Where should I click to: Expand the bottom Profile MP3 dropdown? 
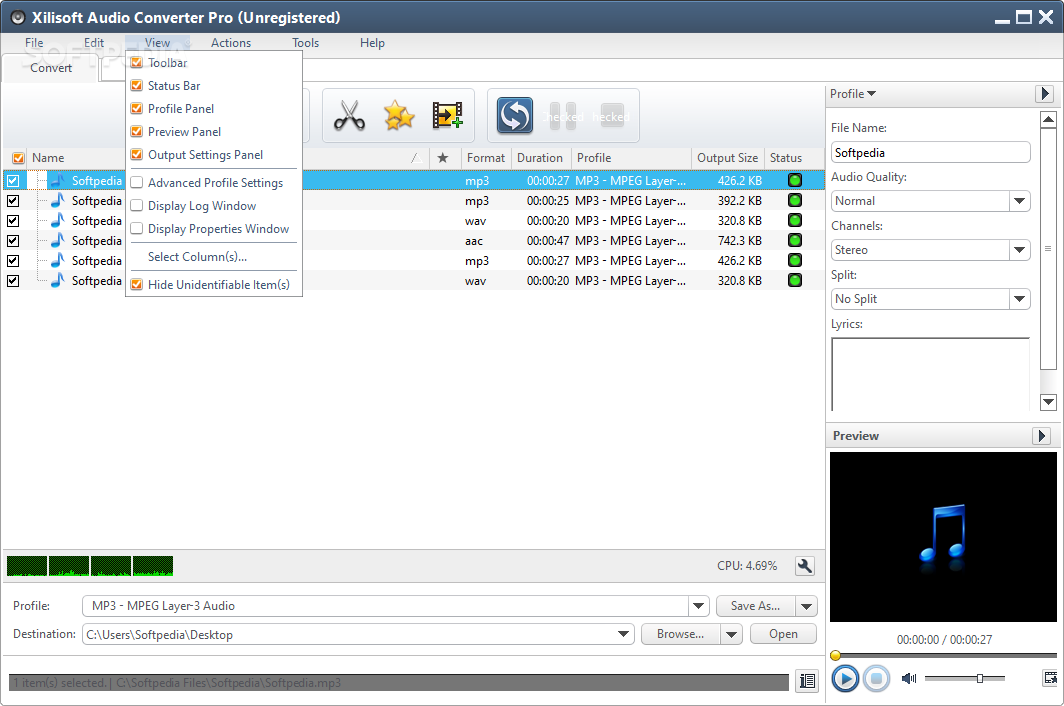click(698, 606)
